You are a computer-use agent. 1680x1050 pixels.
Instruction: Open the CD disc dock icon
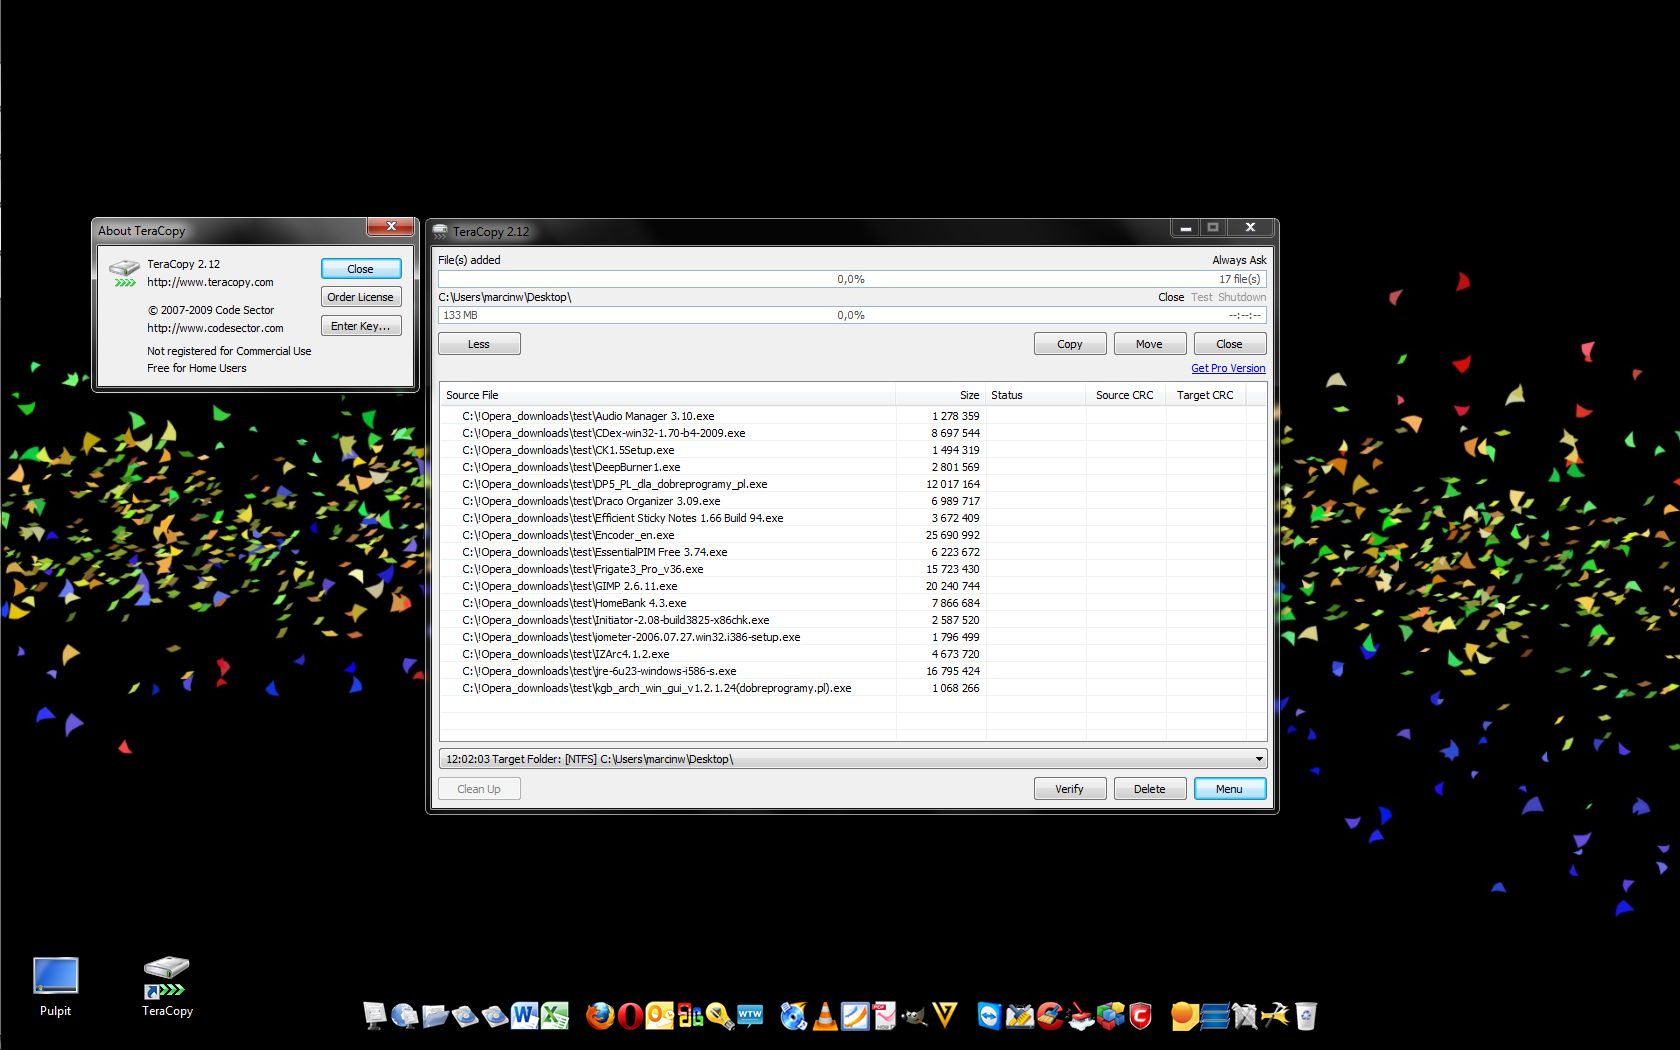792,1016
